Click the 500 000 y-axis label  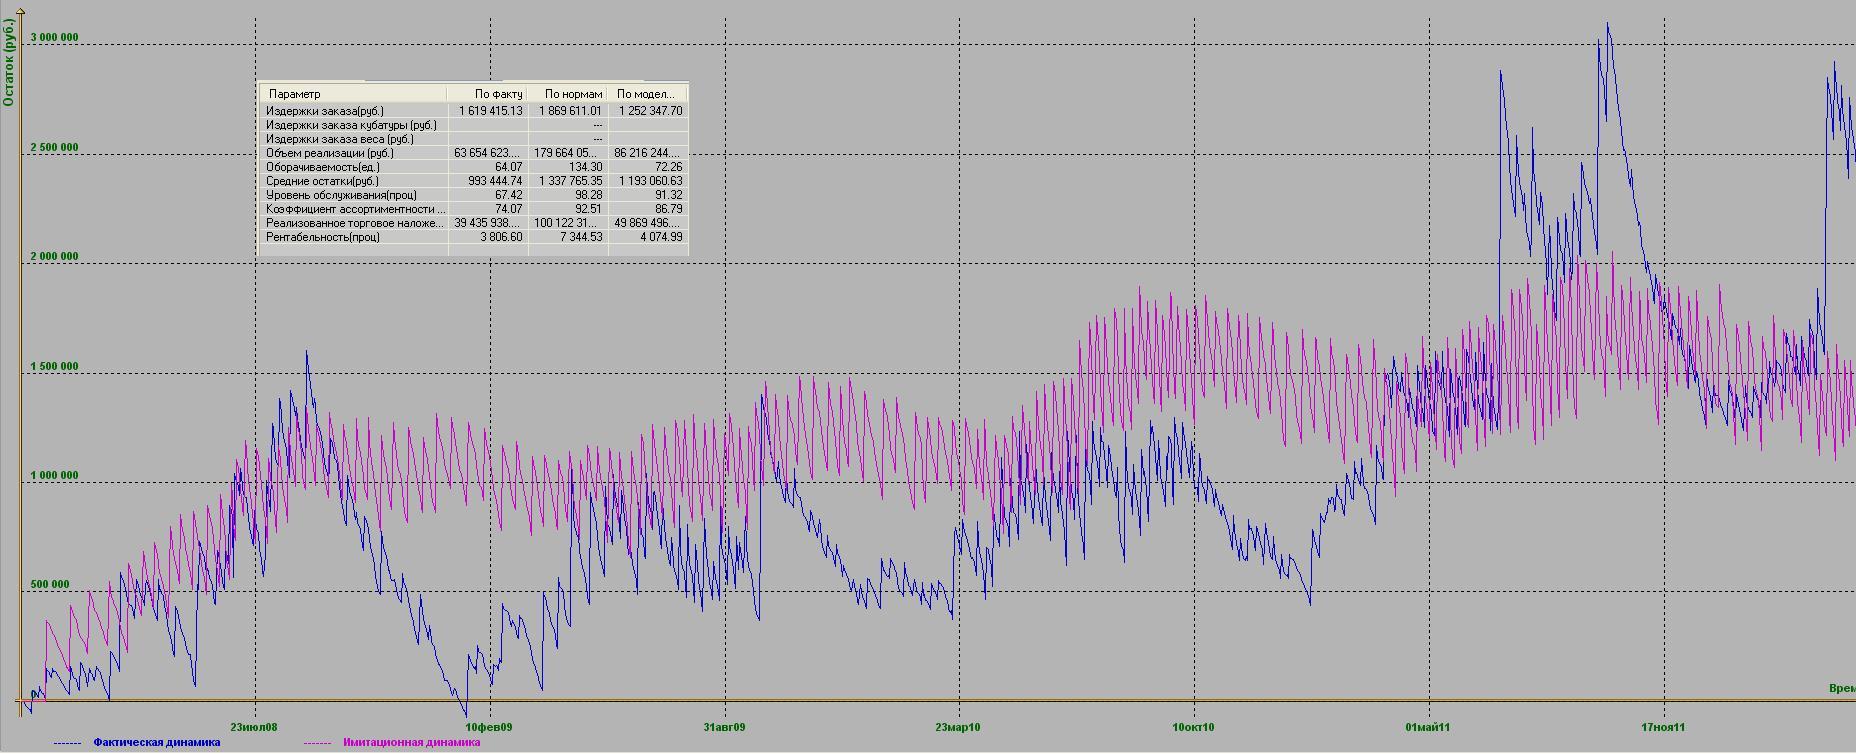(x=48, y=585)
